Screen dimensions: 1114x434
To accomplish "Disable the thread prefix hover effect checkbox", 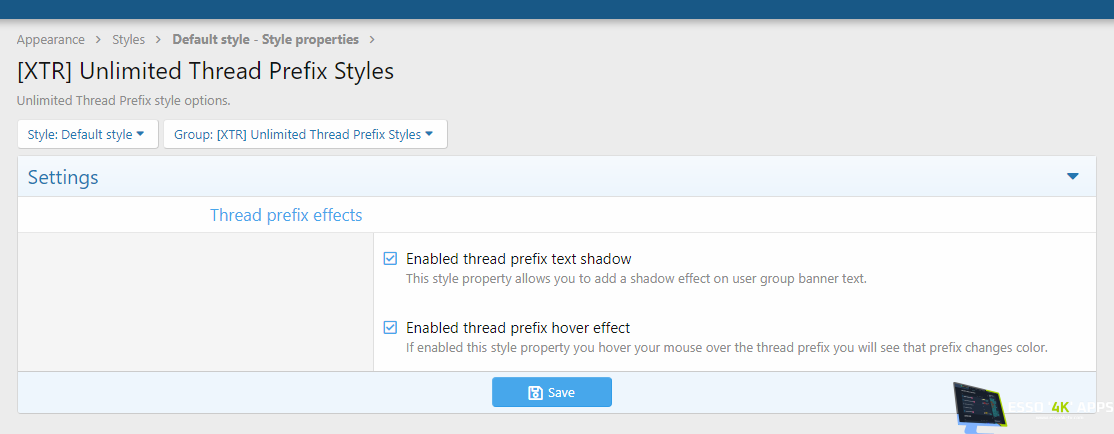I will point(391,328).
